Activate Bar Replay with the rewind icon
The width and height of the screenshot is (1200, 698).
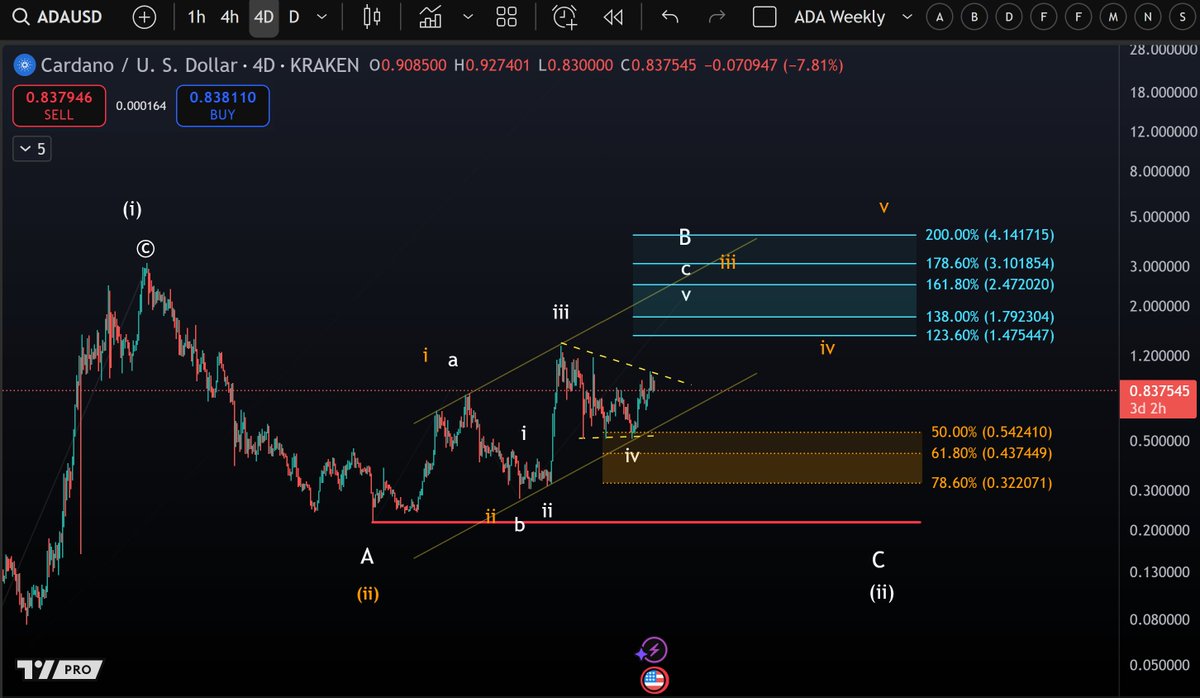pos(614,17)
